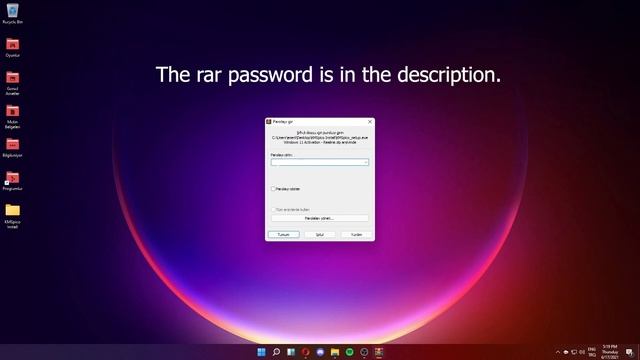Select the yellow KMSpico Install folder
This screenshot has height=360, width=640.
tap(13, 216)
